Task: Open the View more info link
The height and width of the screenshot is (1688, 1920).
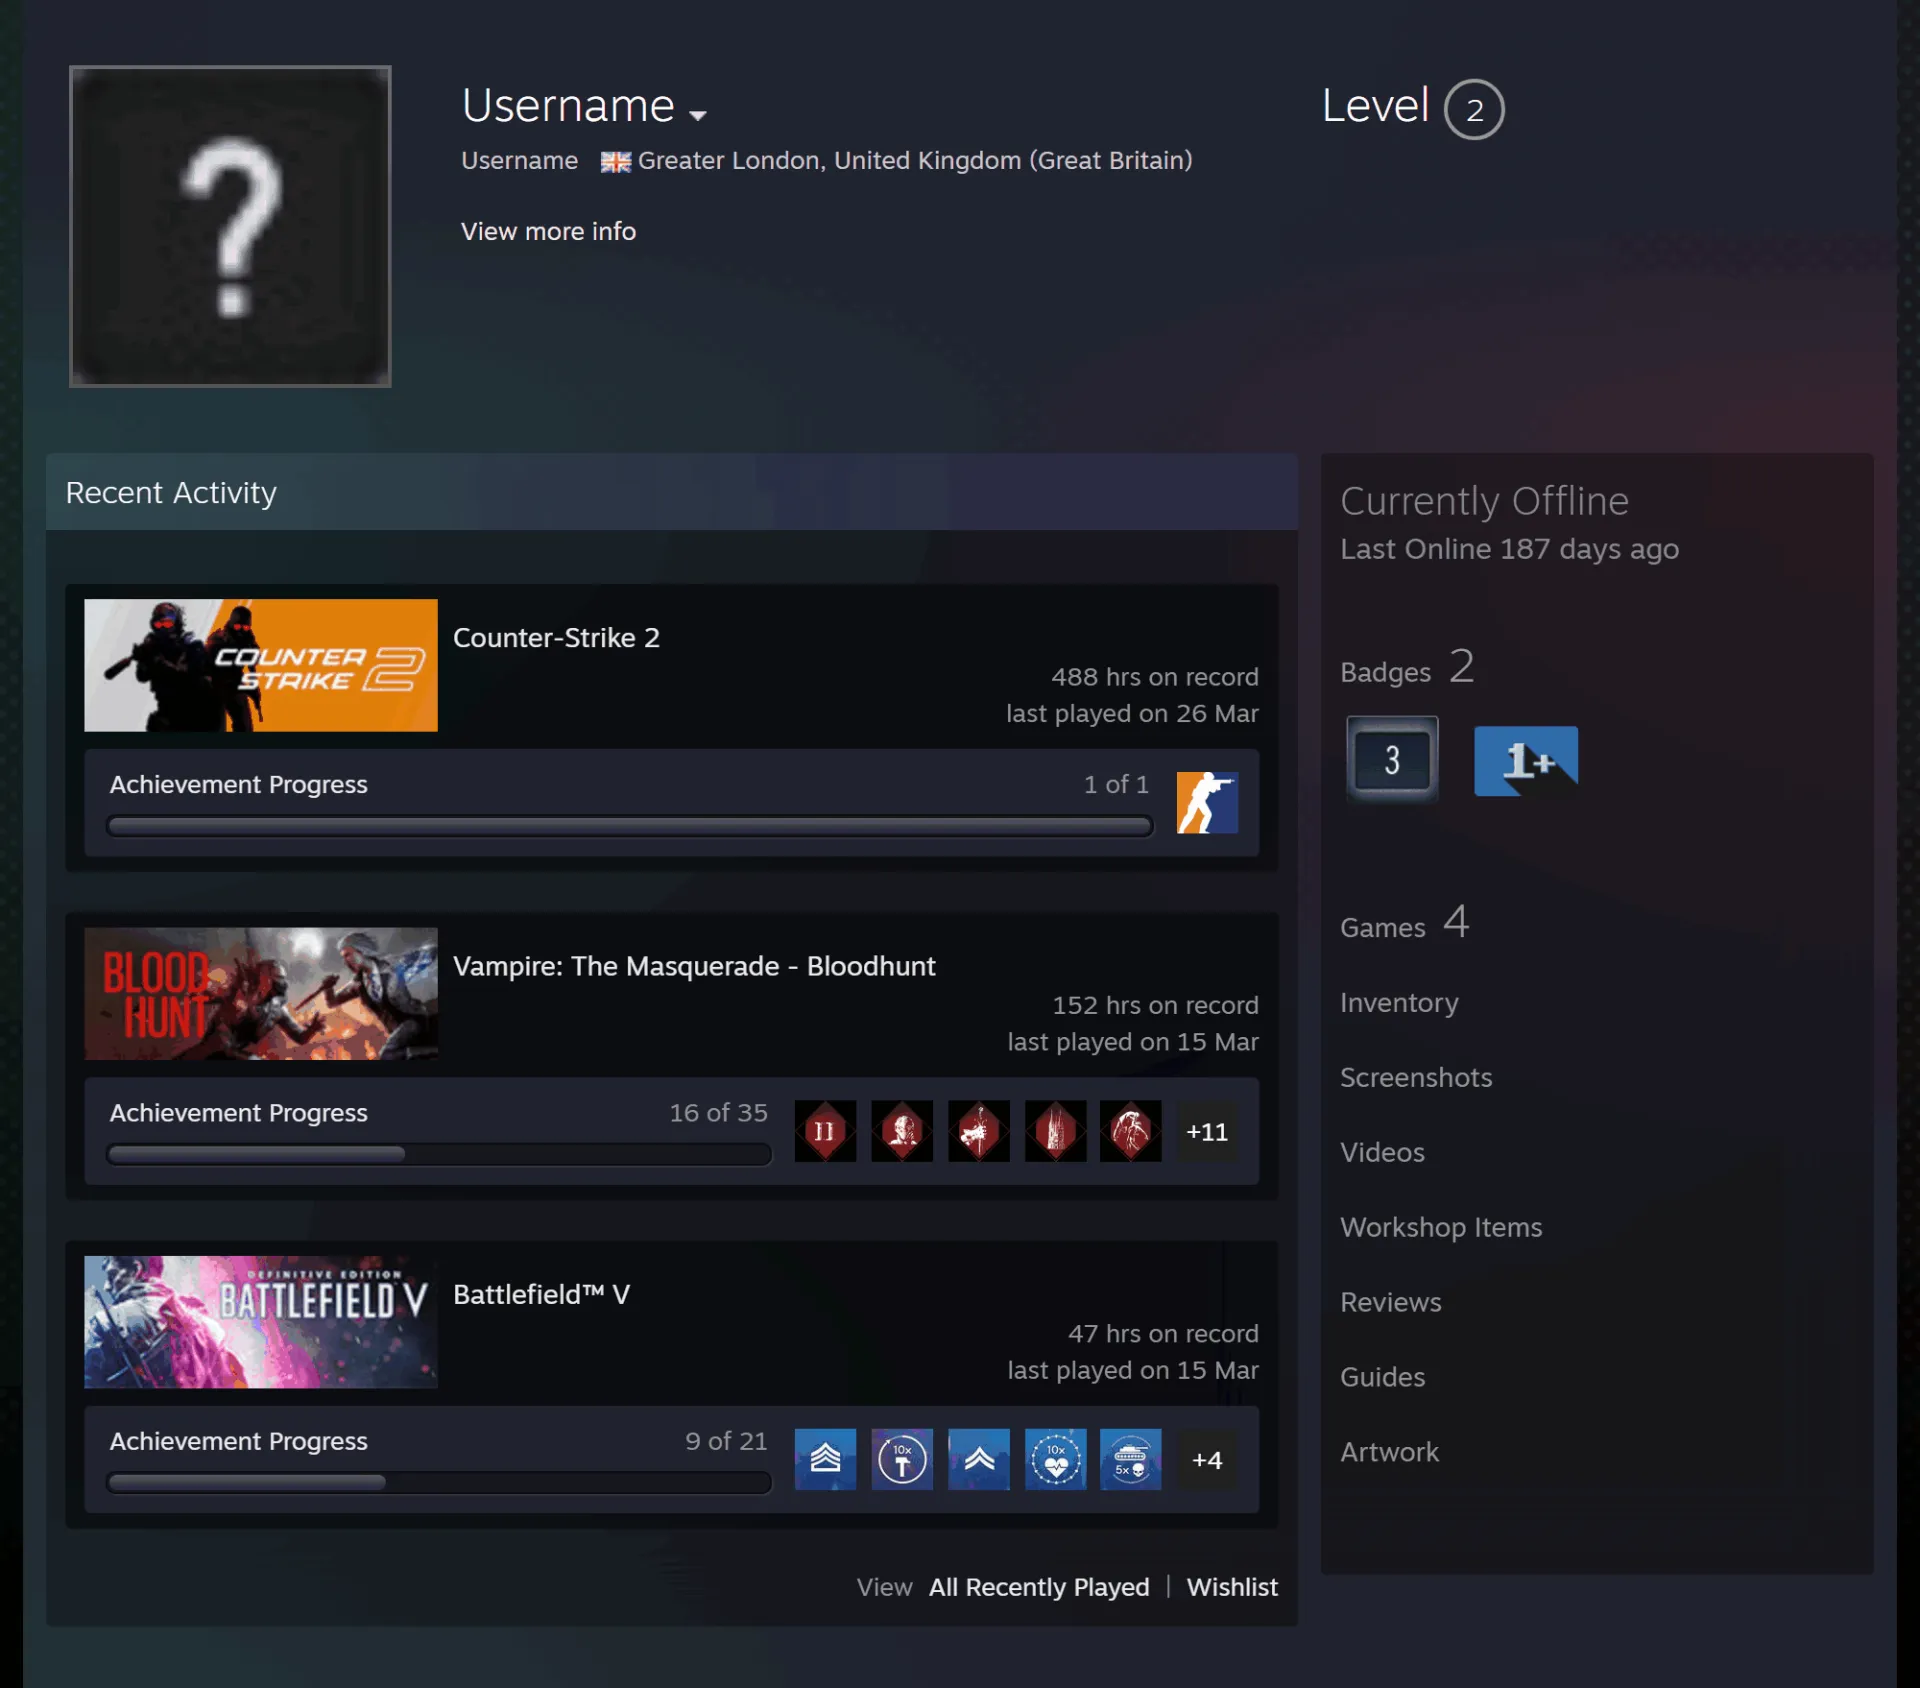Action: pos(548,231)
